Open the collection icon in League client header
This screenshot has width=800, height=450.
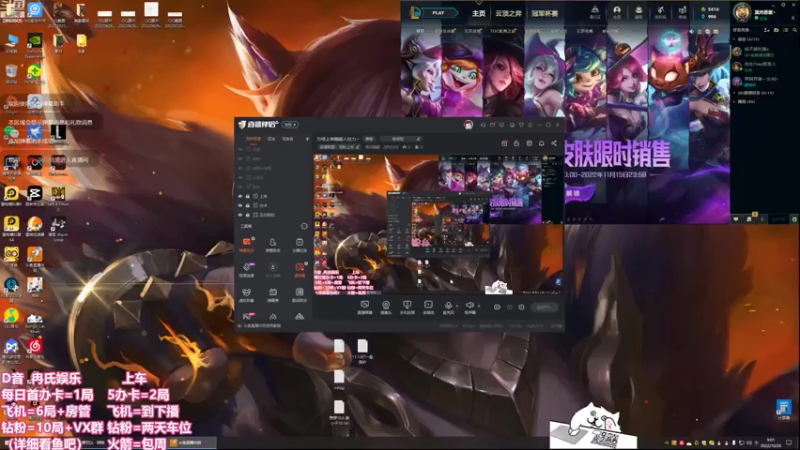pos(638,11)
